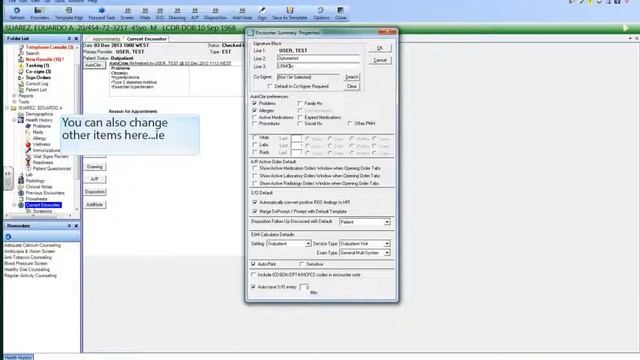Open the Drawing toolbar item
Image resolution: width=640 pixels, height=360 pixels.
pyautogui.click(x=177, y=13)
